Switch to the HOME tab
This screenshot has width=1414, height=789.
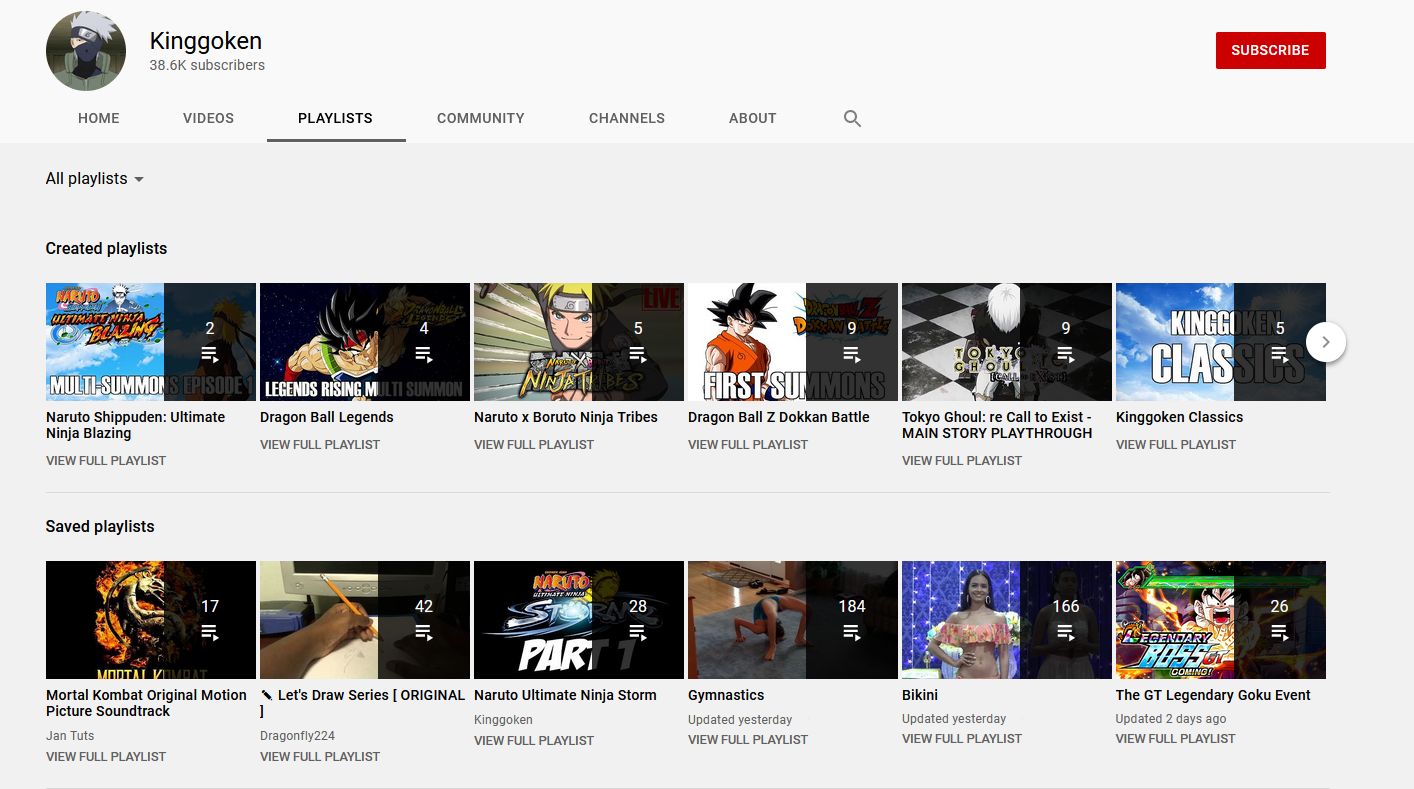pos(99,118)
